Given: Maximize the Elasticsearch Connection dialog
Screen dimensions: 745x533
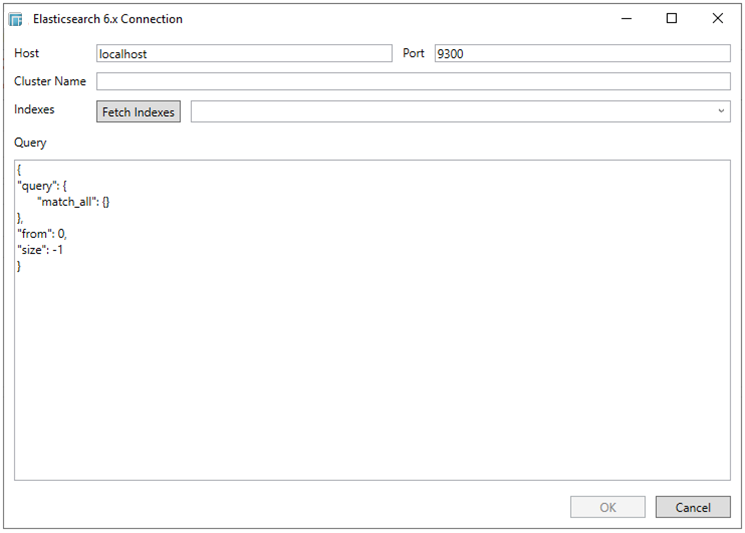Looking at the screenshot, I should [x=672, y=18].
